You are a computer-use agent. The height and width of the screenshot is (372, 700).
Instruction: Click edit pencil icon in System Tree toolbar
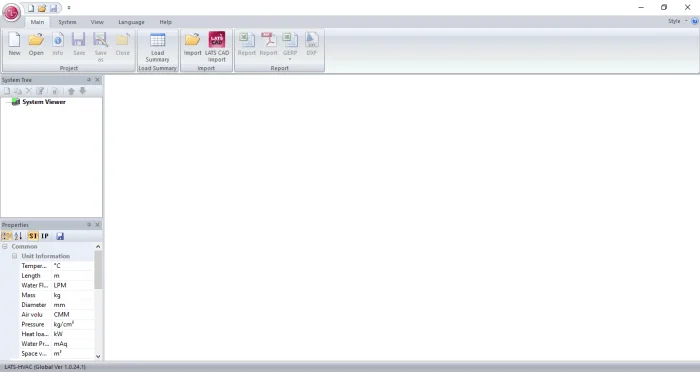point(40,91)
